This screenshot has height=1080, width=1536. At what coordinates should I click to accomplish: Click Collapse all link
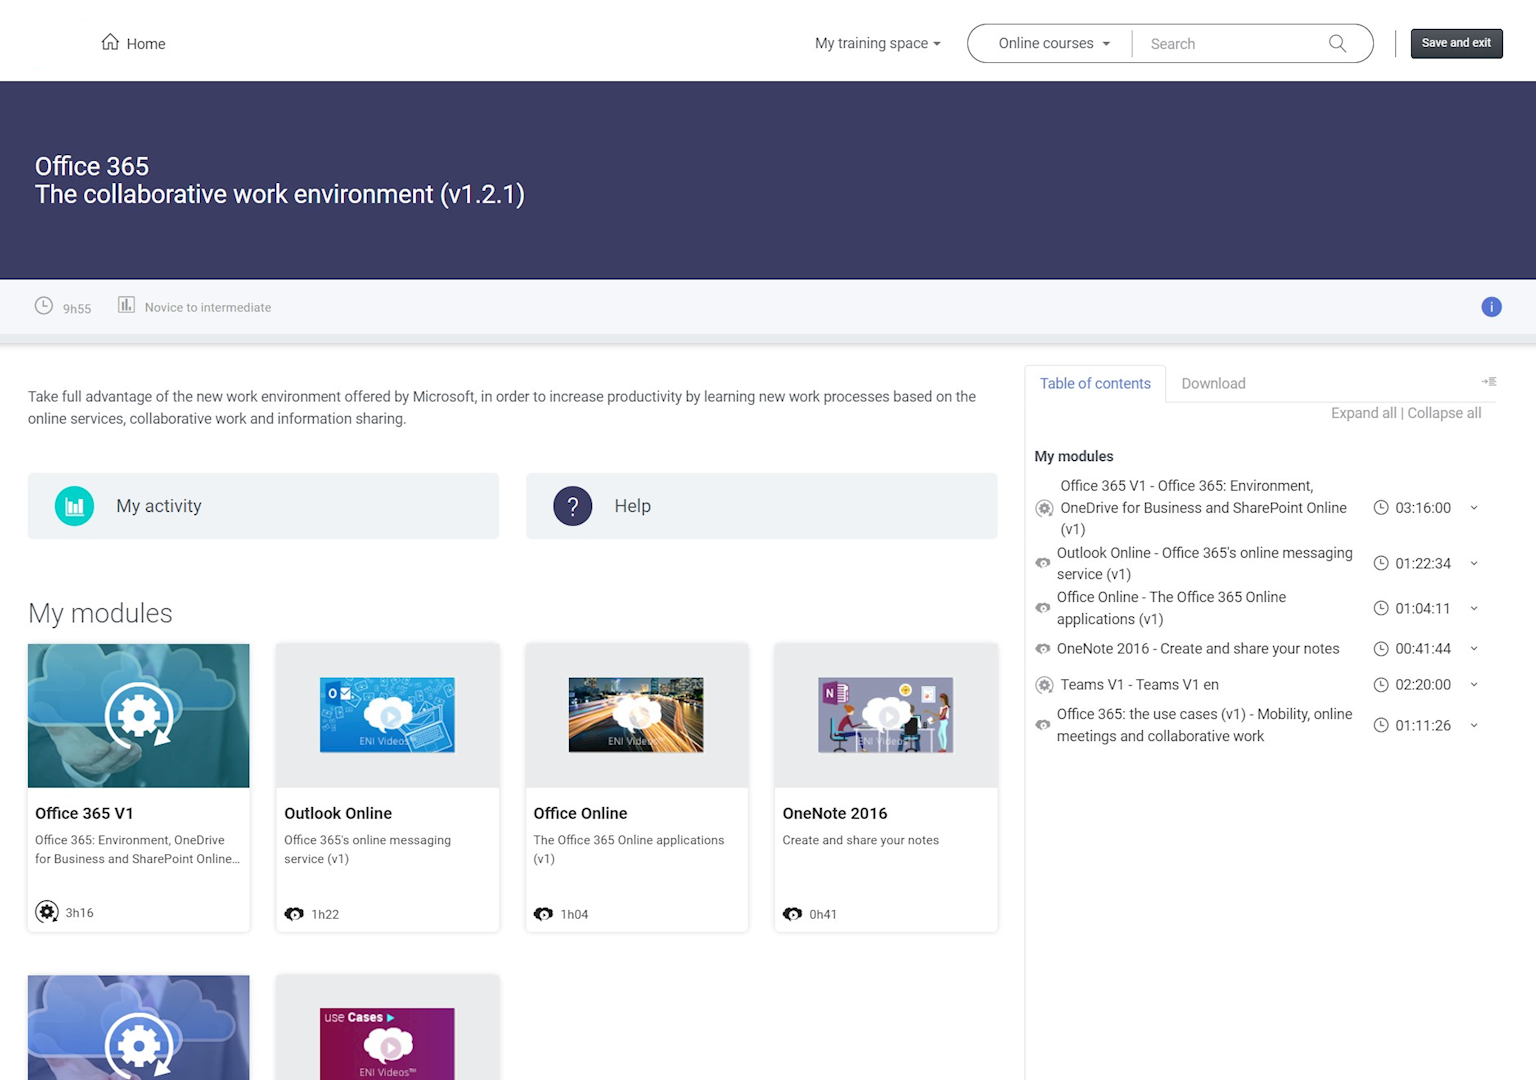[1444, 413]
